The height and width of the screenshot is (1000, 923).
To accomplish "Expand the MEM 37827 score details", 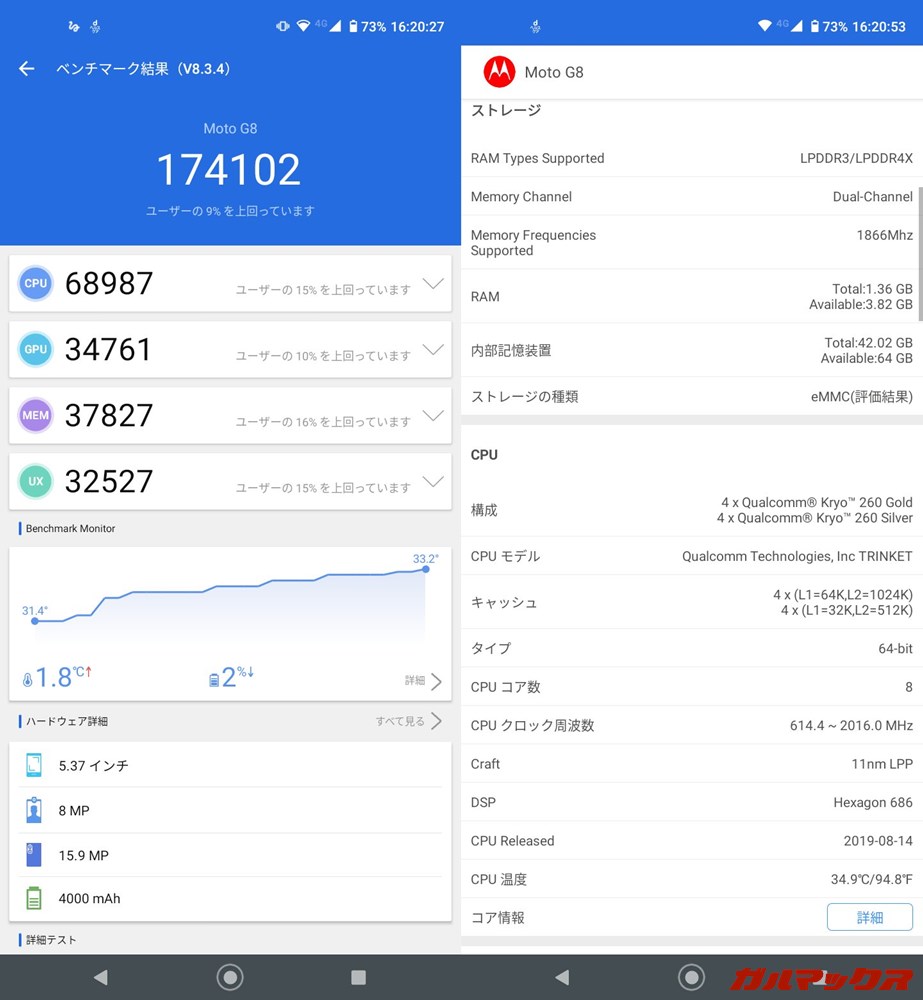I will pyautogui.click(x=434, y=415).
